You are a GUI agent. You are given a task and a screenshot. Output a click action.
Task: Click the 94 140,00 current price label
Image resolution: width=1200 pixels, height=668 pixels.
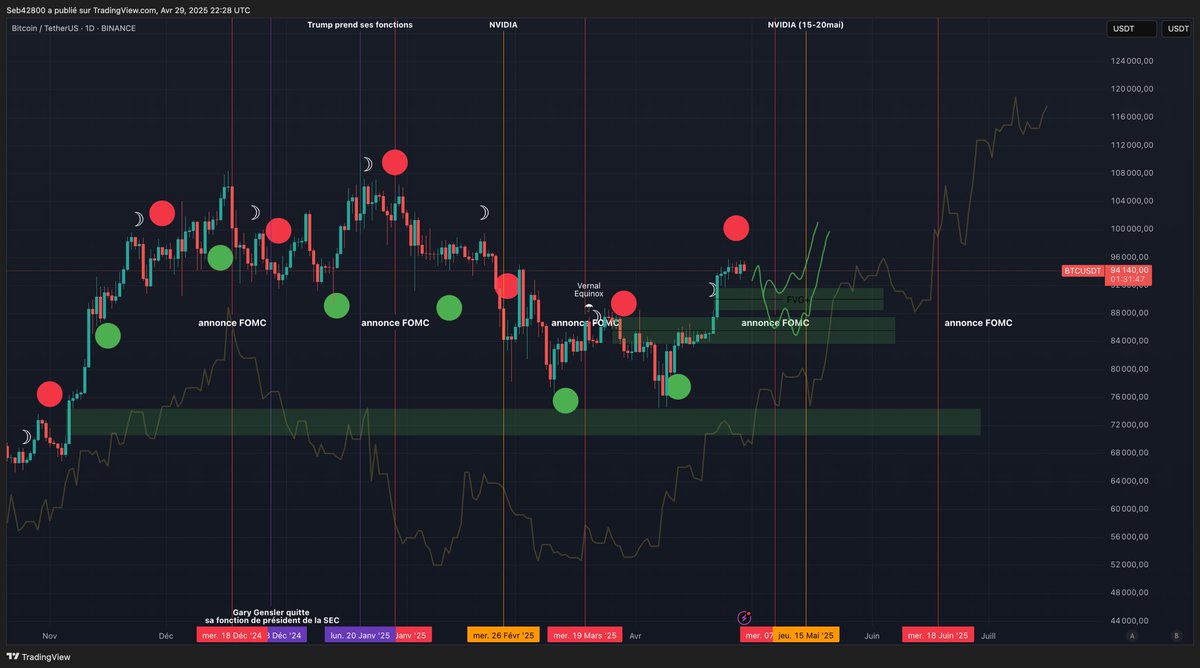[x=1130, y=270]
